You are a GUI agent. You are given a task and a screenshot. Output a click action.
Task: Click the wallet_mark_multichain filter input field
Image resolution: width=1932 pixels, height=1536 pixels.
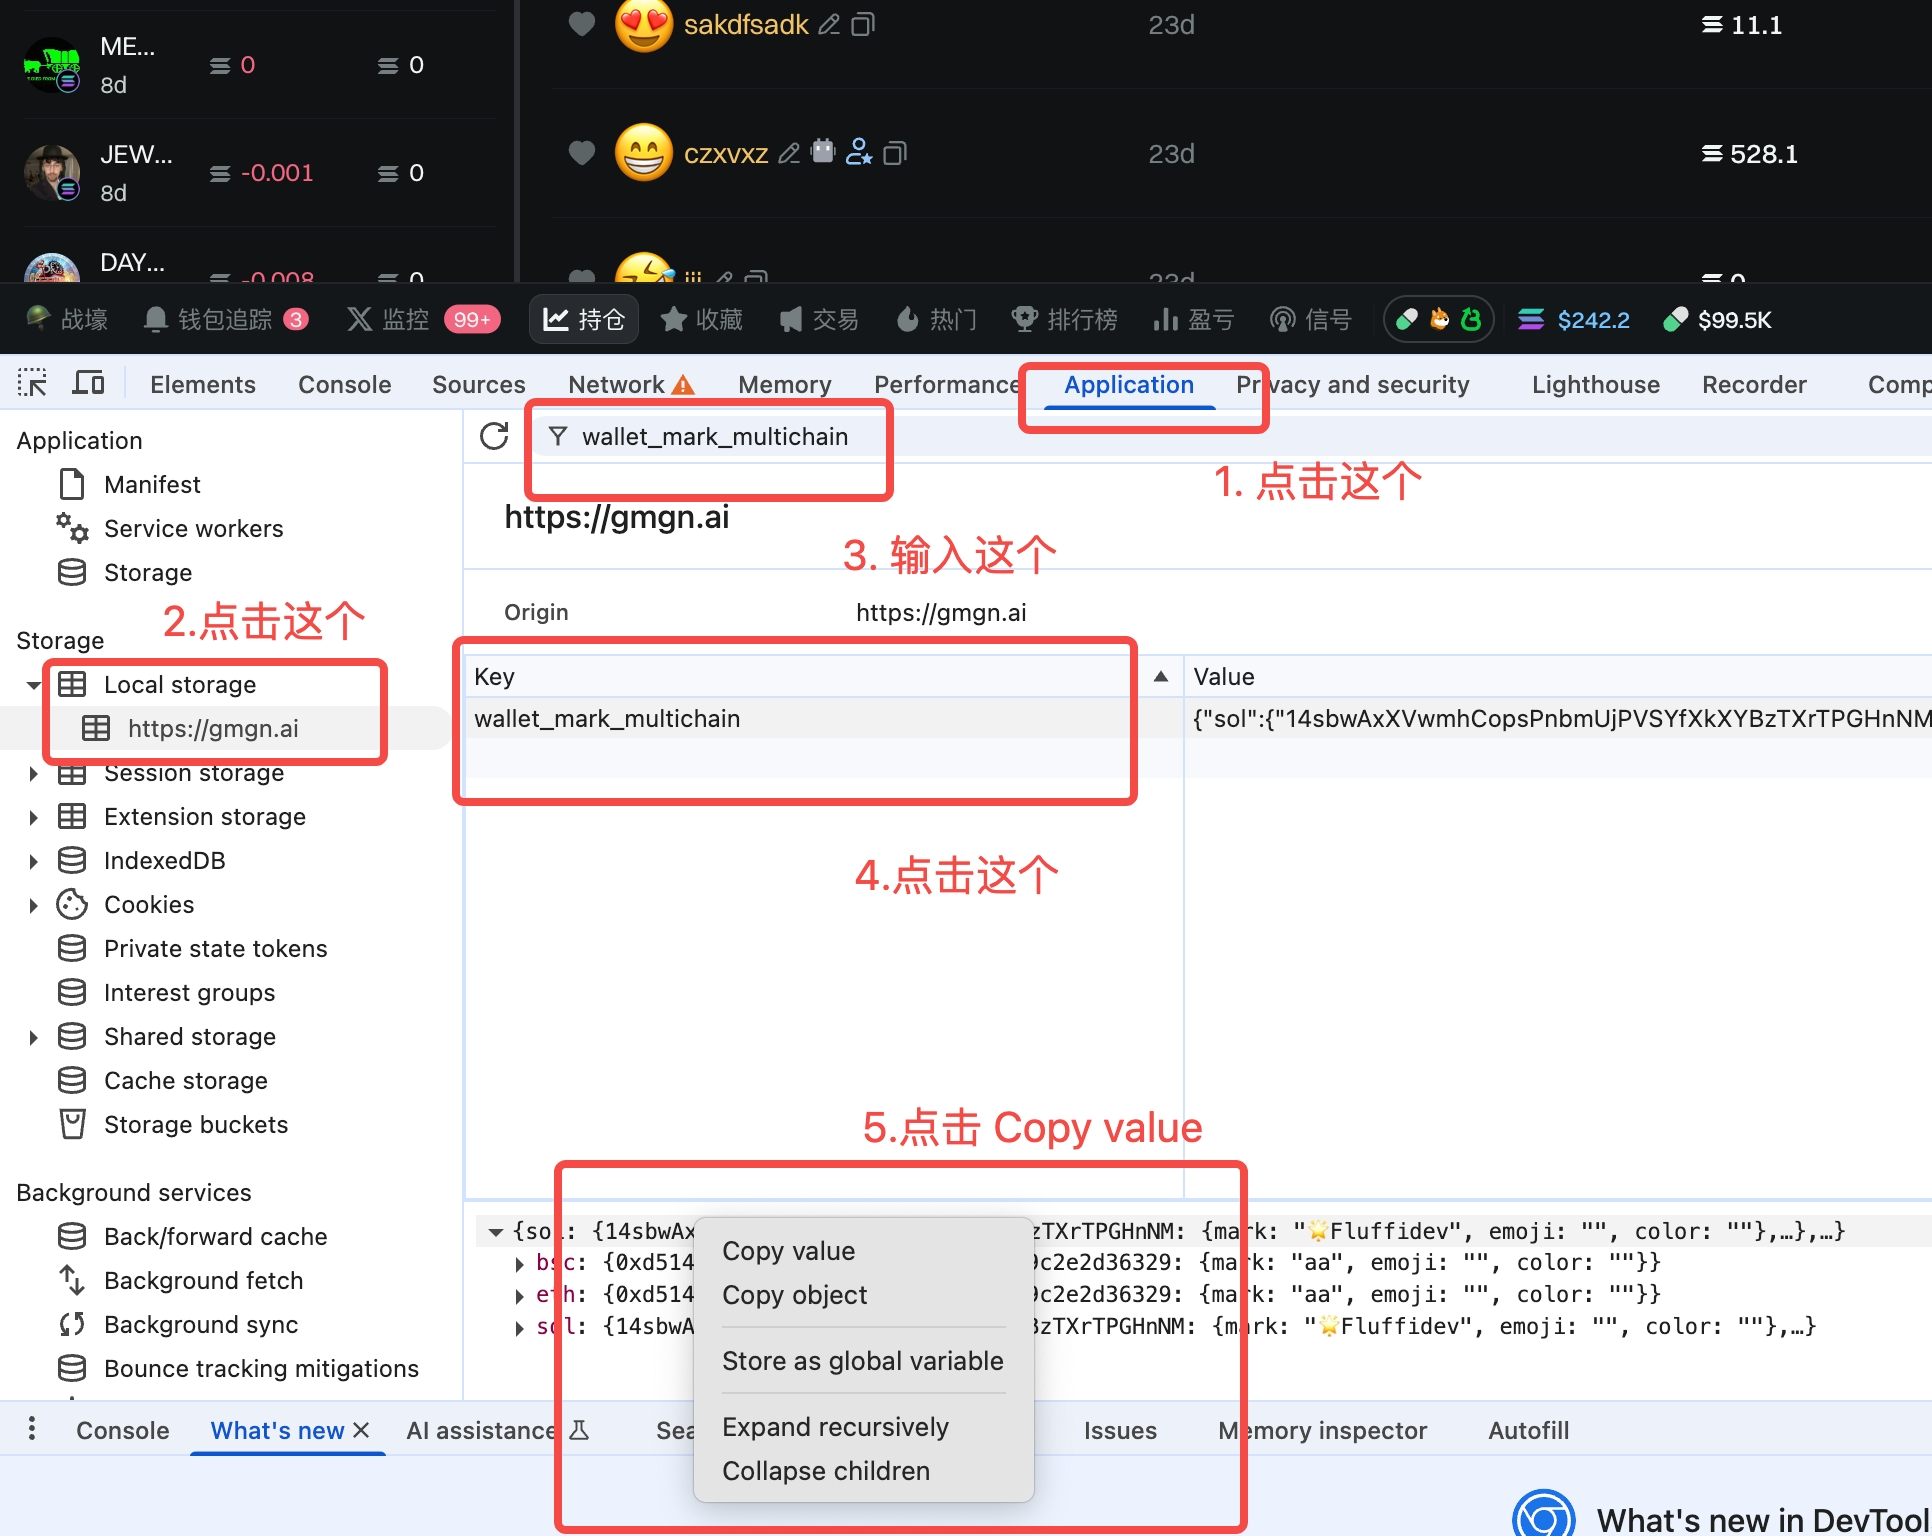[715, 437]
